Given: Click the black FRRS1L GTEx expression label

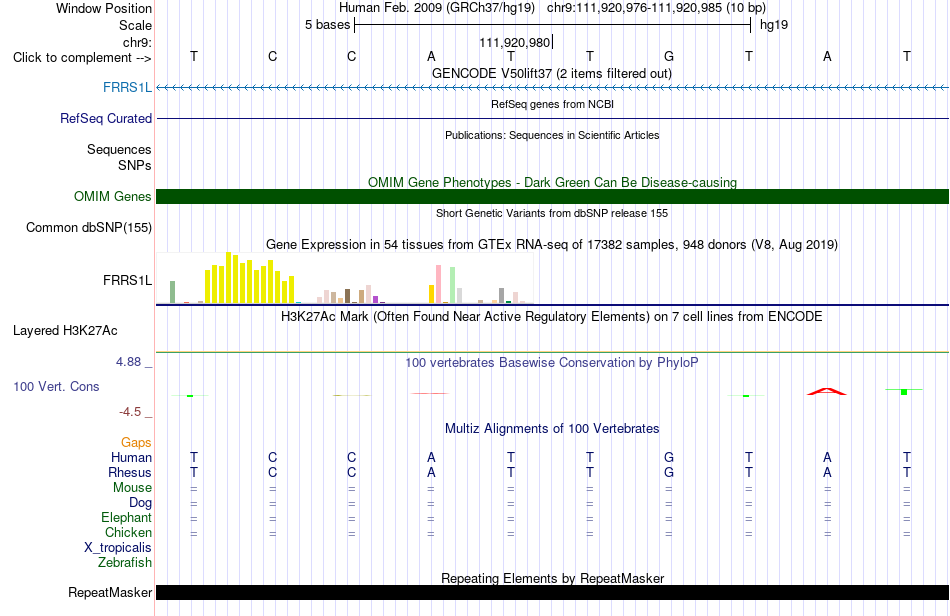Looking at the screenshot, I should [x=127, y=280].
